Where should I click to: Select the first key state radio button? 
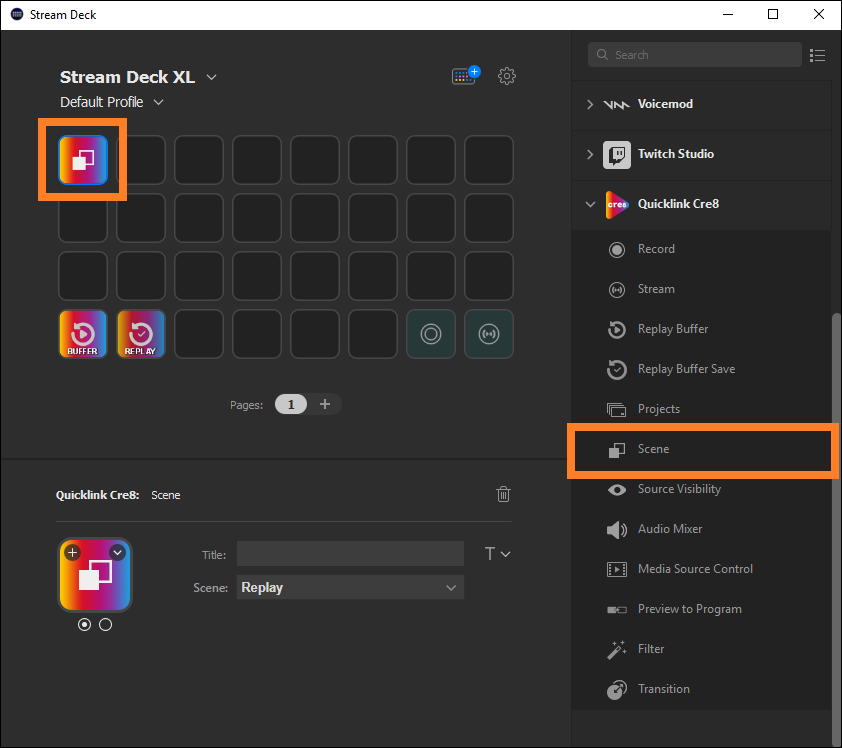coord(84,624)
